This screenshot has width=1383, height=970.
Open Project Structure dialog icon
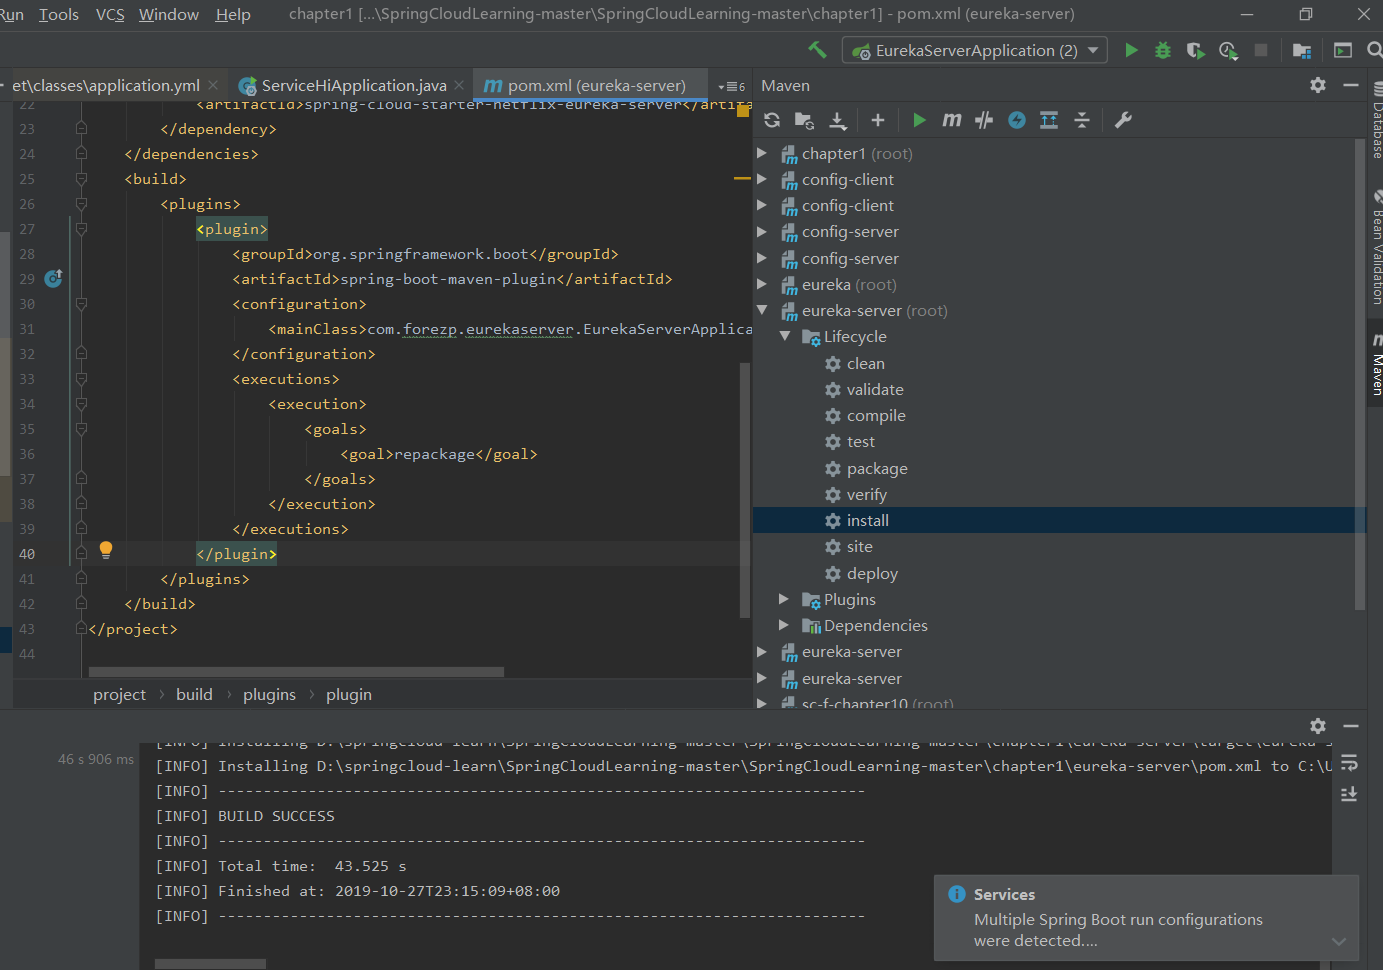pyautogui.click(x=1301, y=50)
